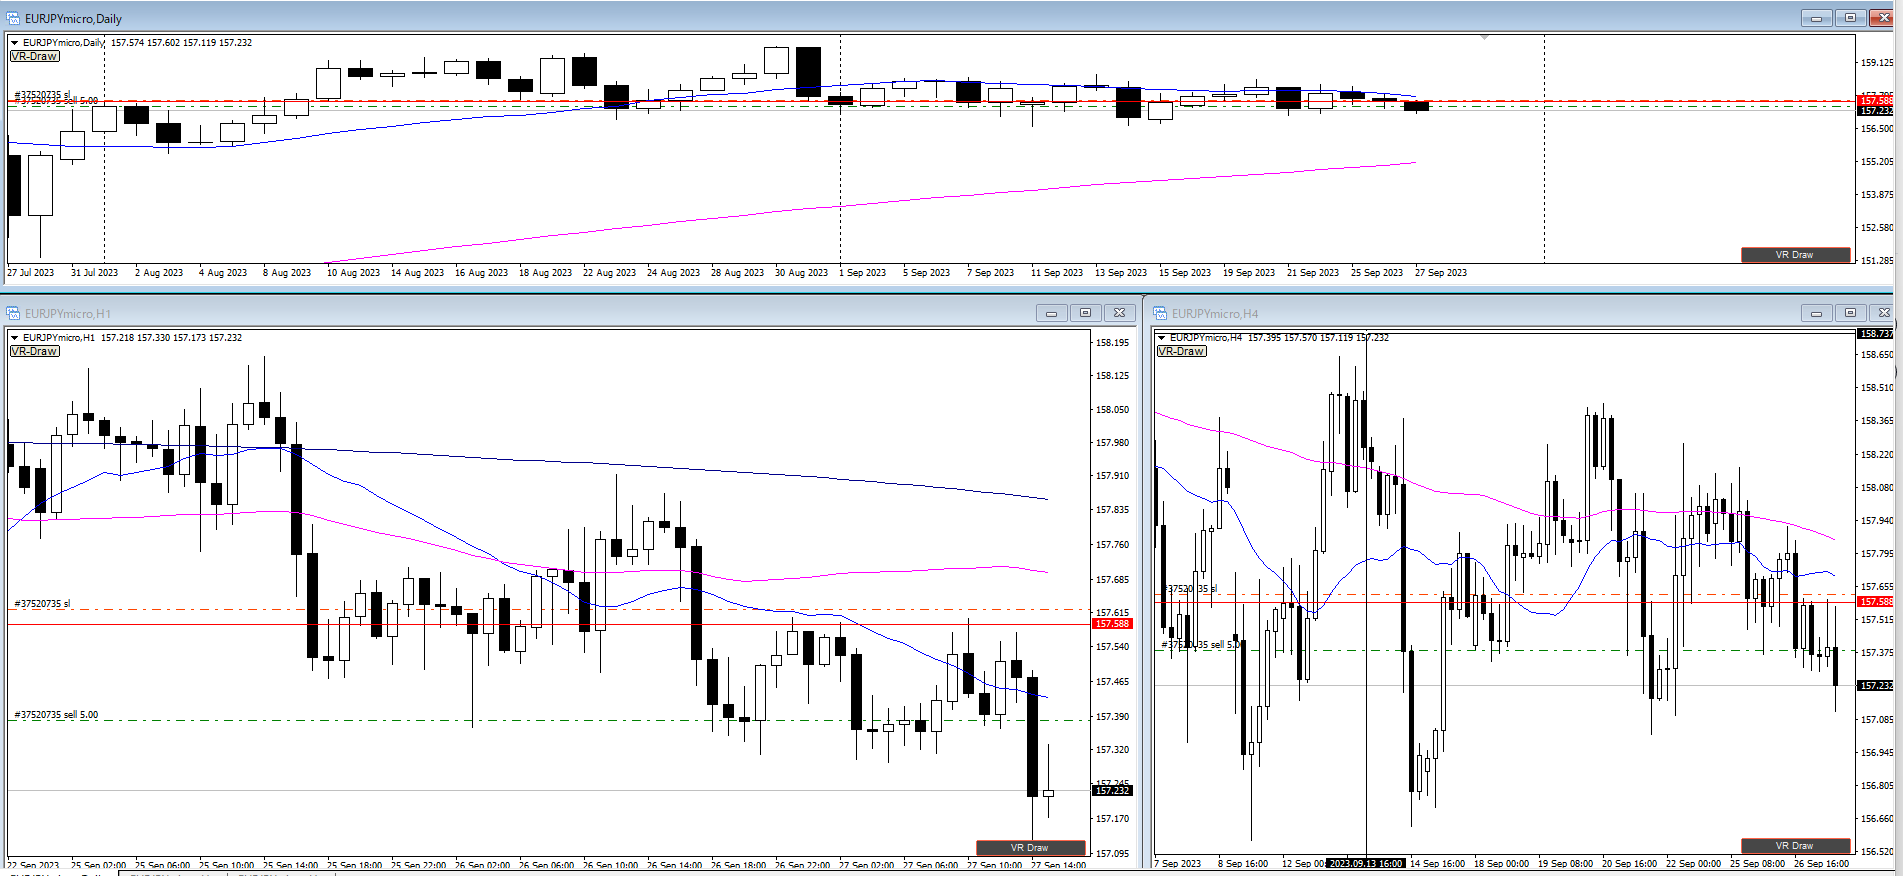
Task: Open the dropdown triangle beside EURJPYmicro,H1 label
Action: [14, 338]
